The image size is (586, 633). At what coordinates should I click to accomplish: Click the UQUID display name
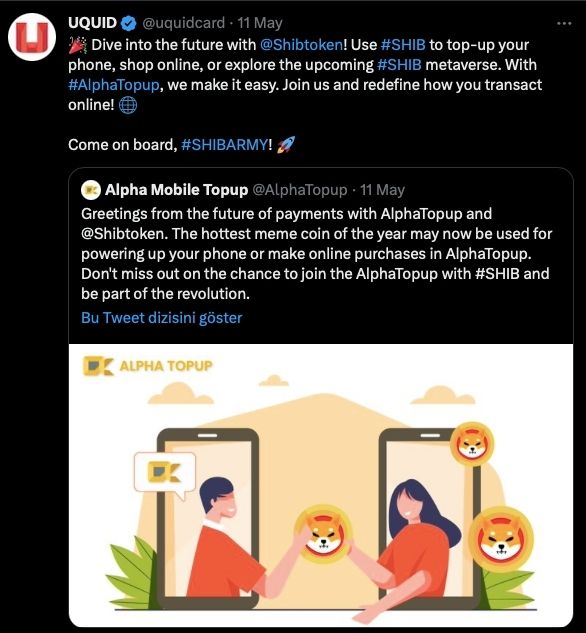click(x=92, y=23)
